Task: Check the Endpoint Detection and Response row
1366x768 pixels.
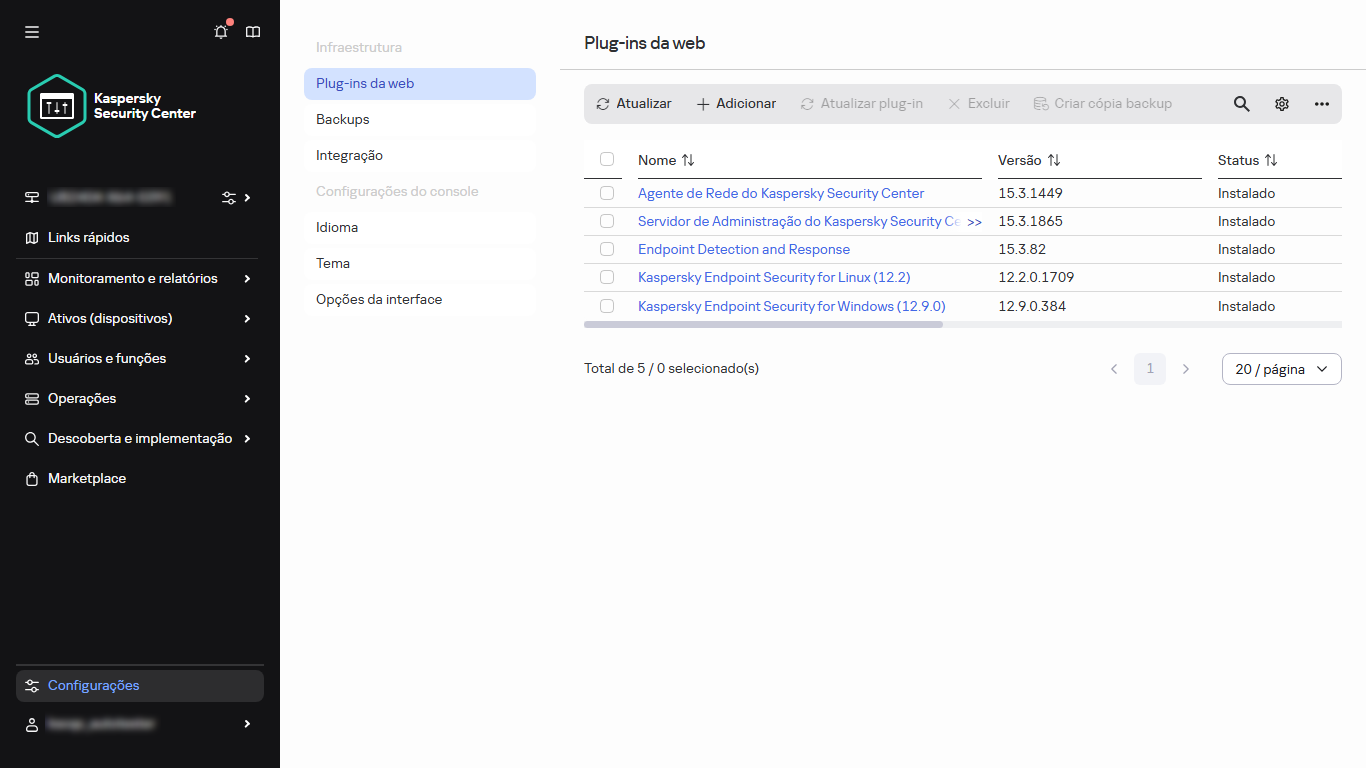Action: pyautogui.click(x=607, y=249)
